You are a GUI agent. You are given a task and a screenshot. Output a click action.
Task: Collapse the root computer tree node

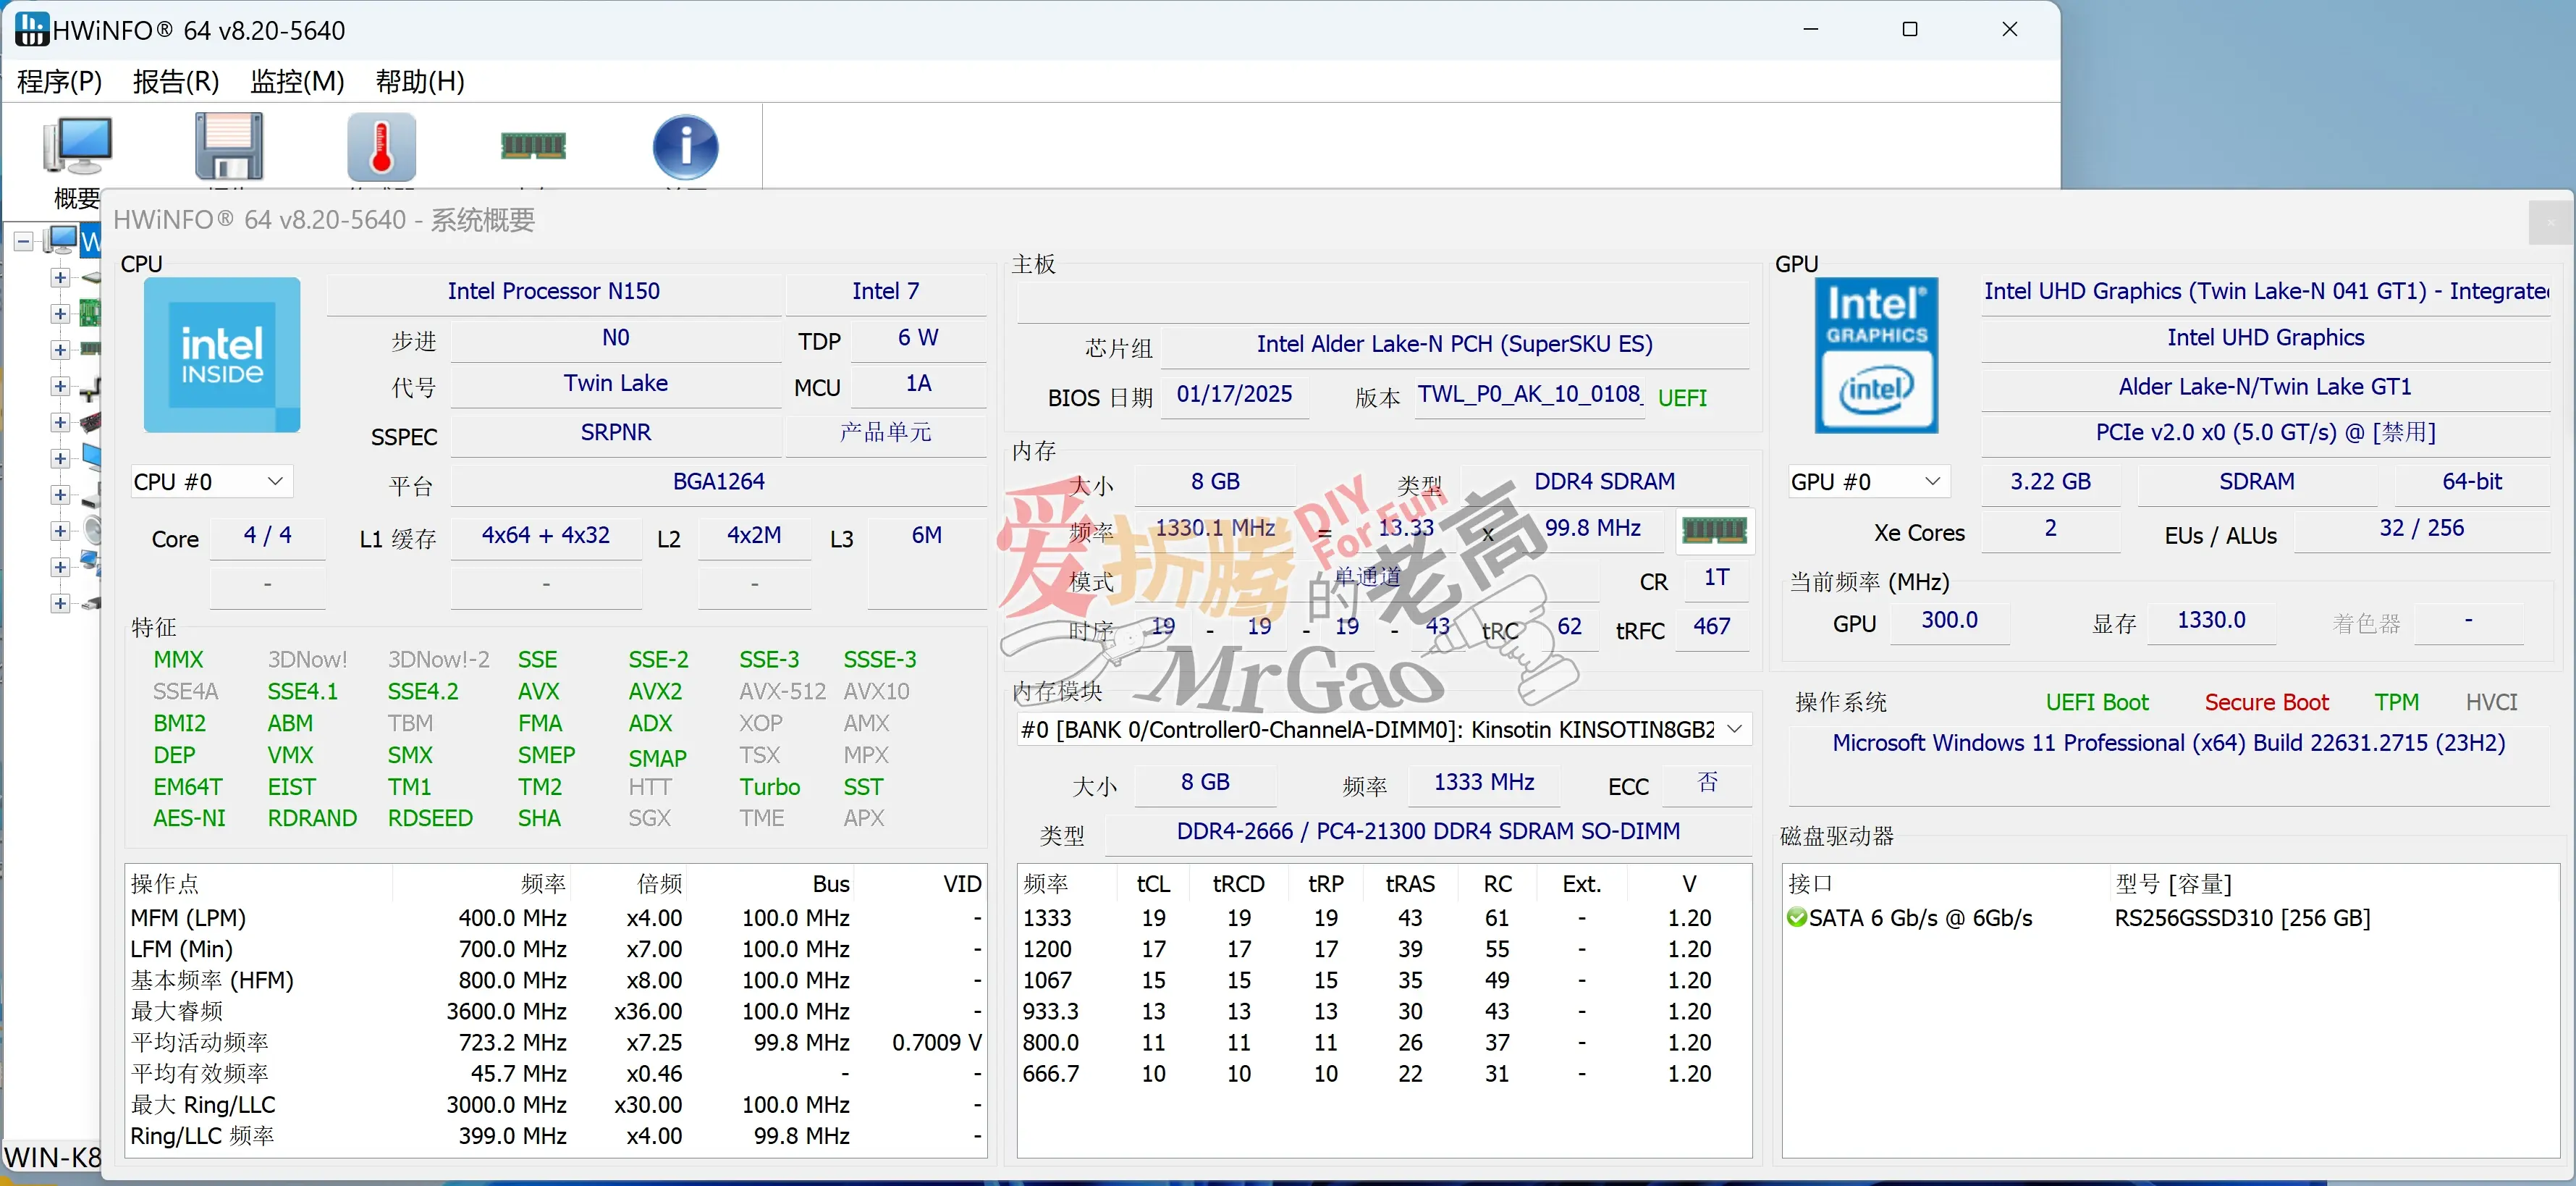pyautogui.click(x=24, y=241)
